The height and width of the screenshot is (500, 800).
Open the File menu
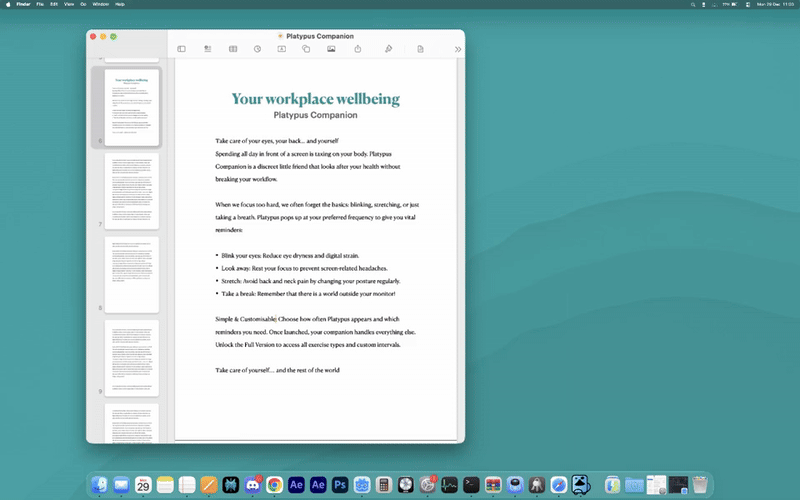pos(40,4)
